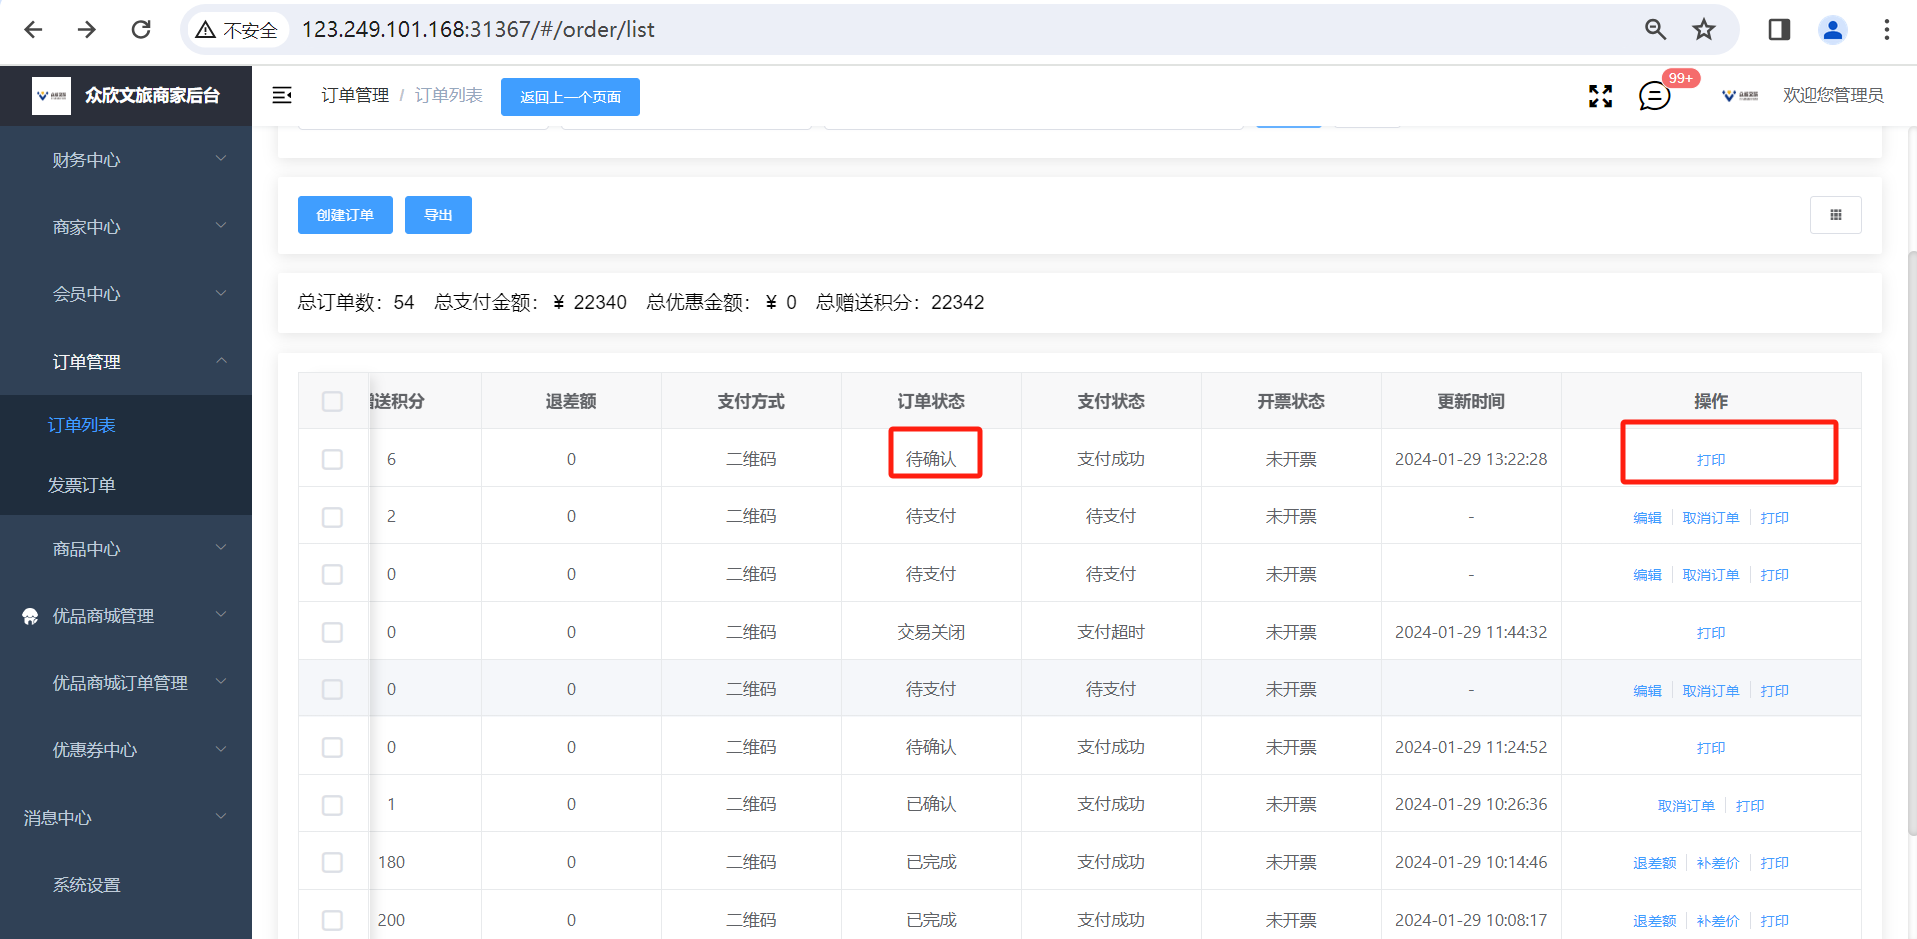Screen dimensions: 1917x939
Task: Toggle the browser side panel
Action: click(1779, 30)
